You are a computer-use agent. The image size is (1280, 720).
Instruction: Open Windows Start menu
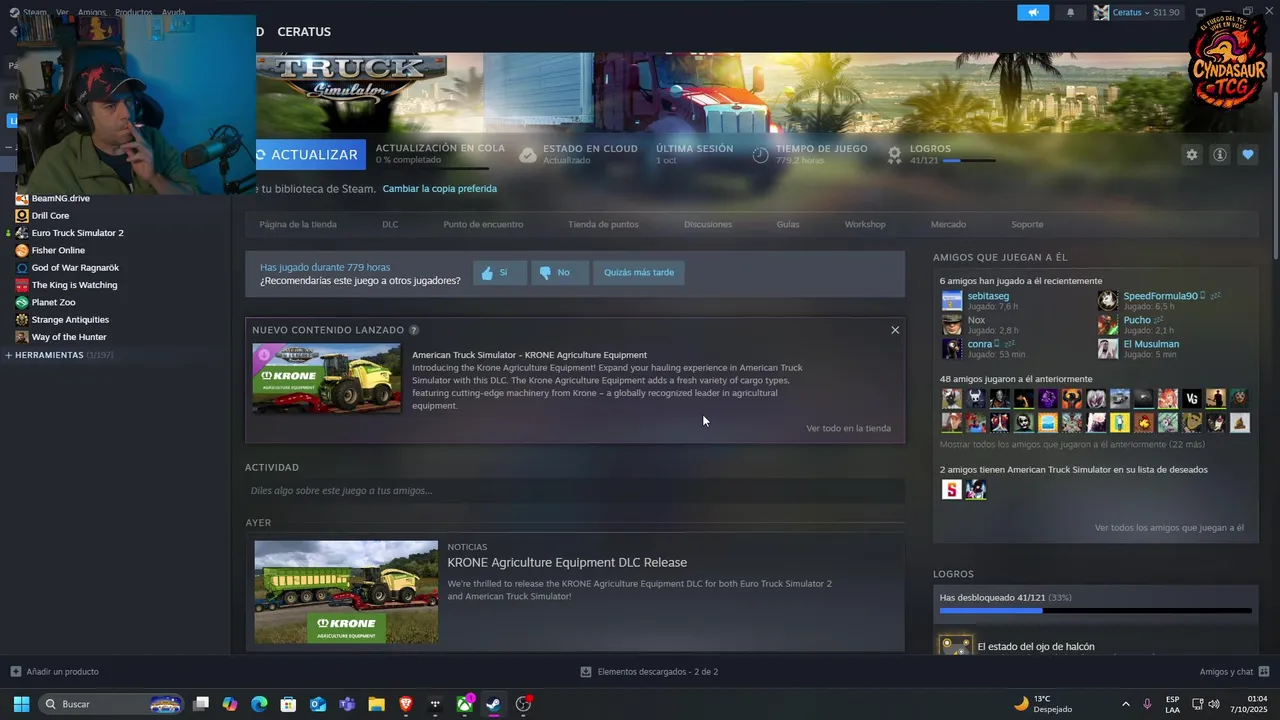point(21,704)
